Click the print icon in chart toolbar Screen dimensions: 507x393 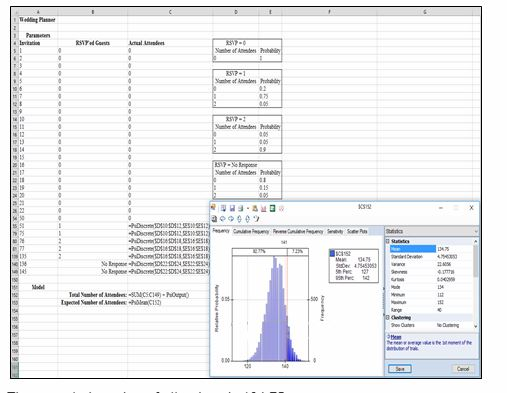(x=240, y=208)
